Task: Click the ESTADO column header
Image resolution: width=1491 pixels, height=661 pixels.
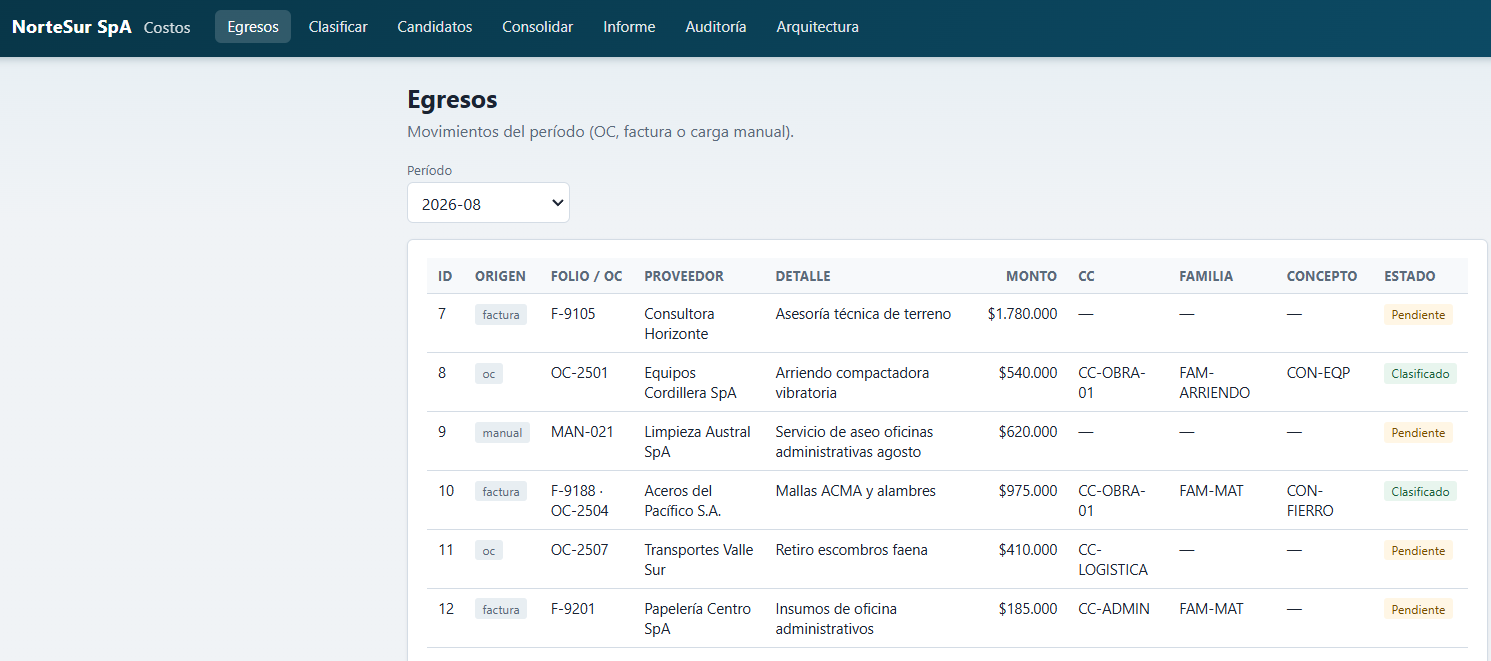Action: coord(1410,276)
